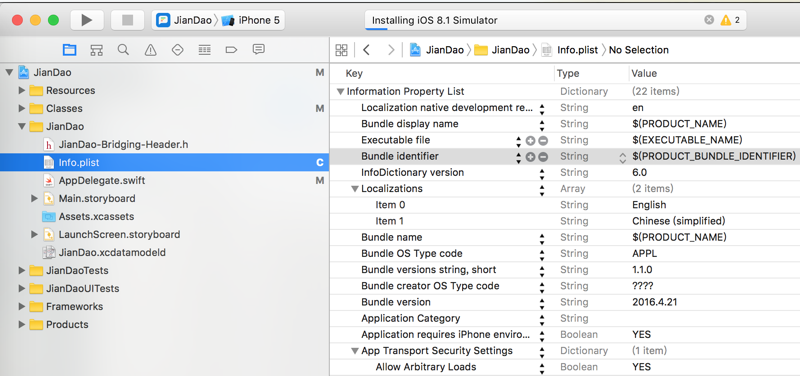800x376 pixels.
Task: Click YES value for Allow Arbitrary Loads
Action: click(x=641, y=367)
